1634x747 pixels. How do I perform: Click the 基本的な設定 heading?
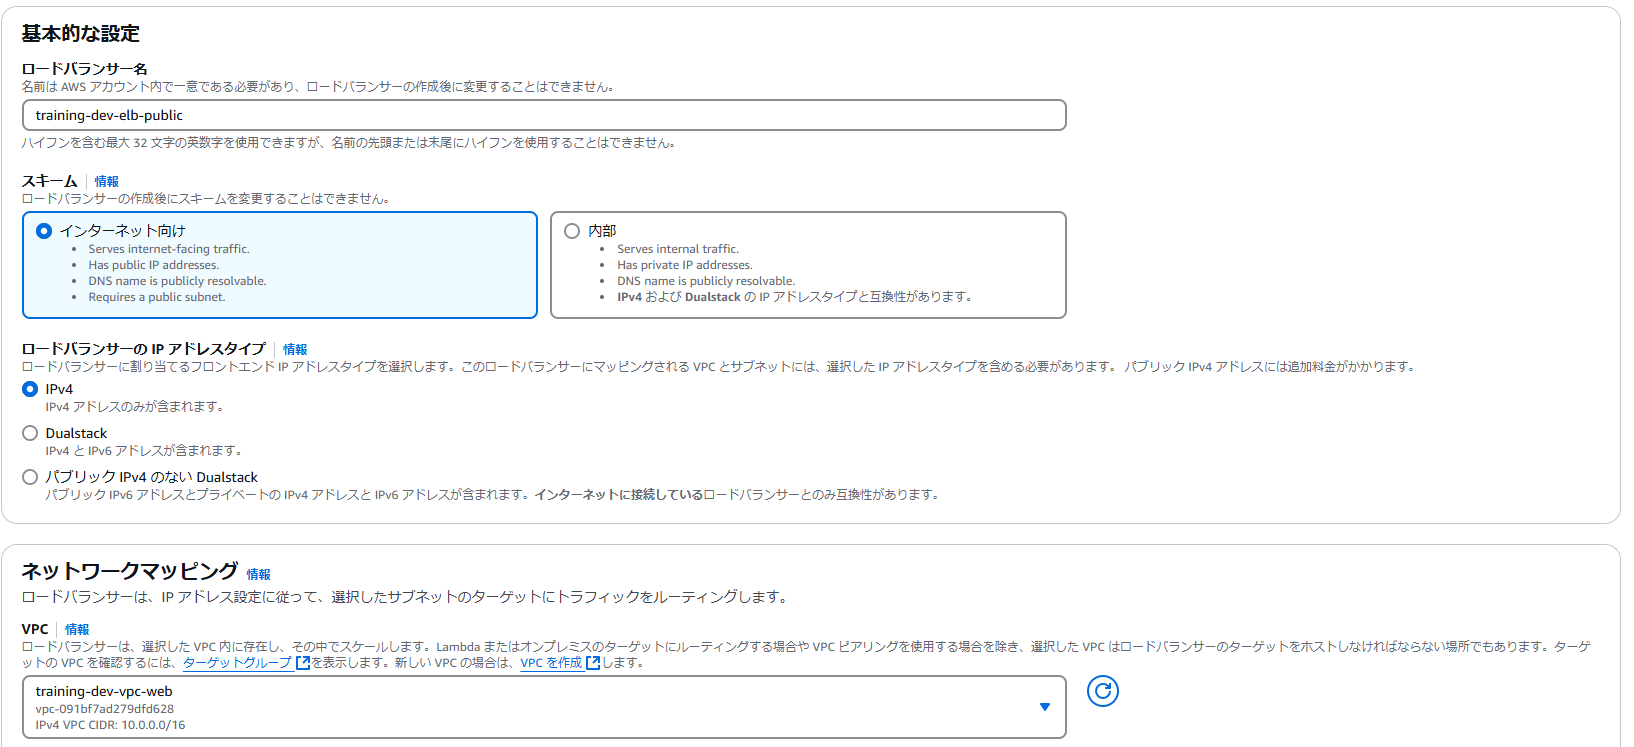pos(81,34)
